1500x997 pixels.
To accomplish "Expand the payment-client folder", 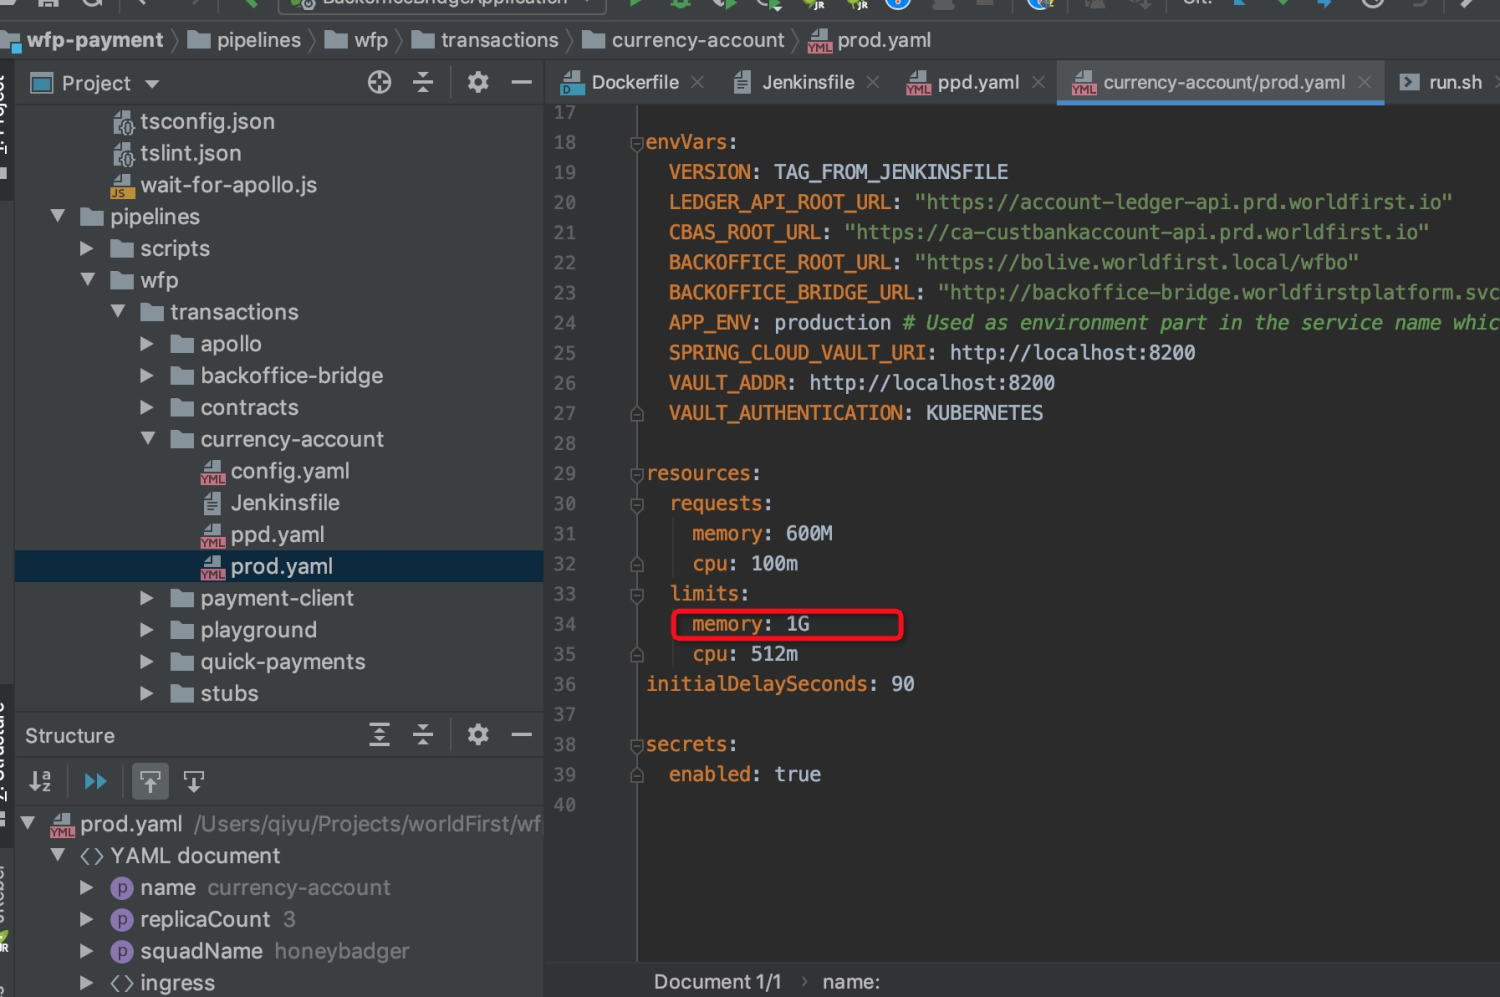I will pos(147,598).
